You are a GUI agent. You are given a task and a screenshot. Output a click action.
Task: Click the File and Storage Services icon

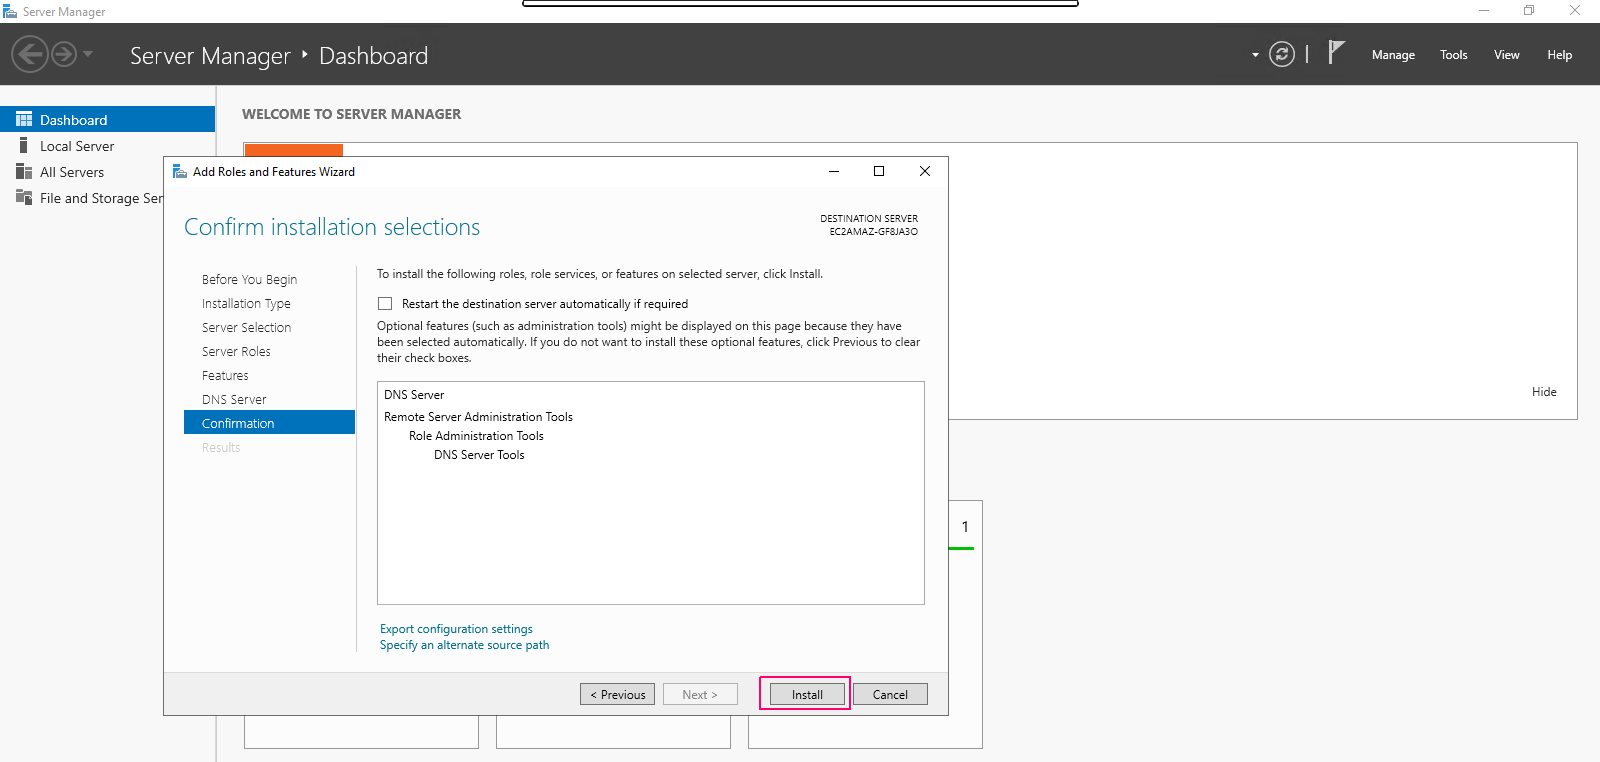pyautogui.click(x=24, y=197)
